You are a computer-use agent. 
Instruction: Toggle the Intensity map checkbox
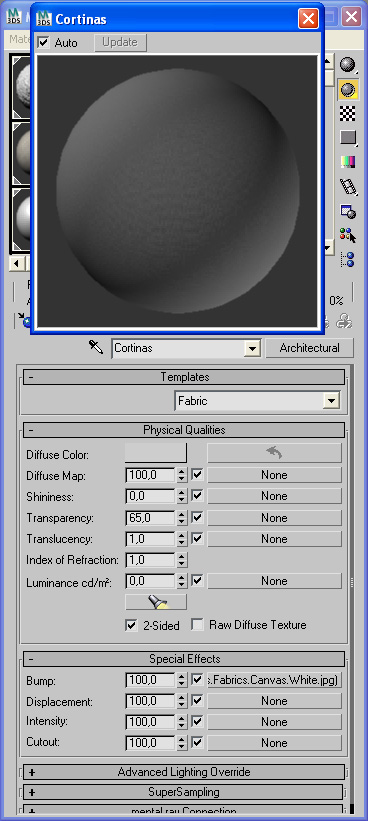[x=197, y=722]
